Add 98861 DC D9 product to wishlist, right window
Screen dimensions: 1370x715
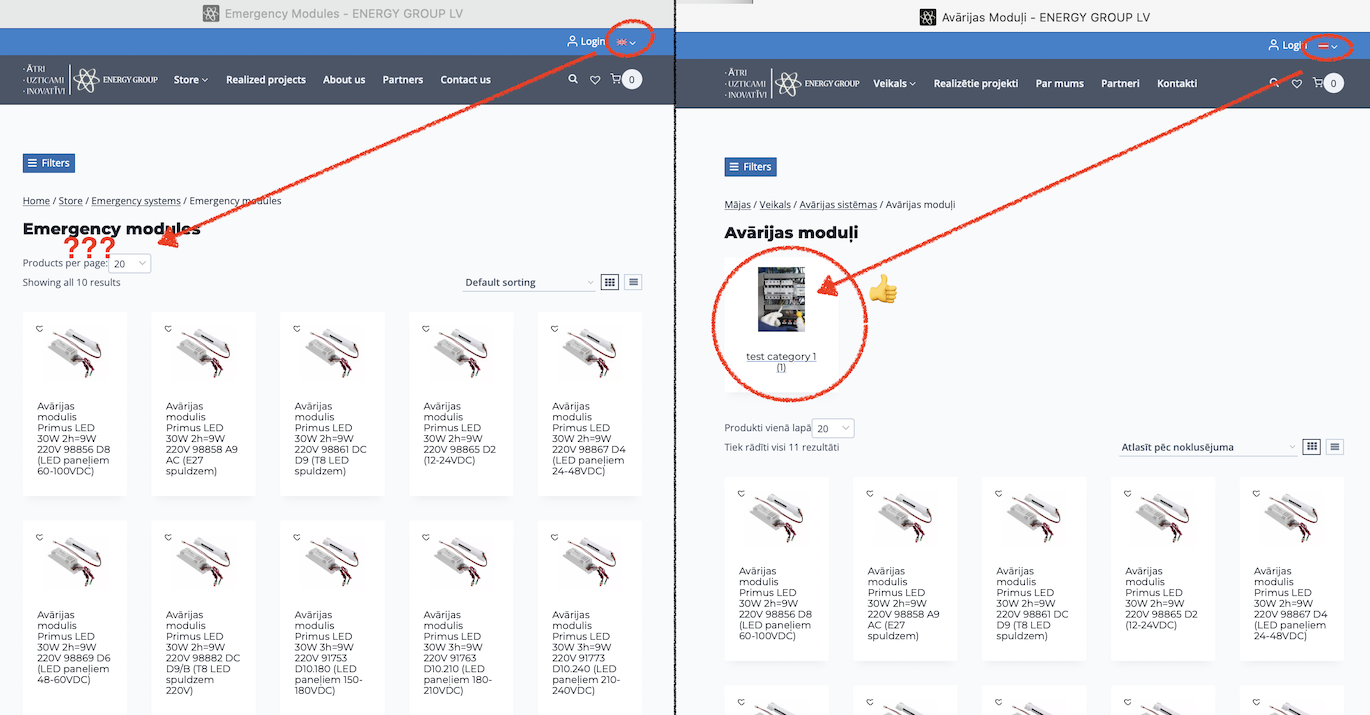1000,493
